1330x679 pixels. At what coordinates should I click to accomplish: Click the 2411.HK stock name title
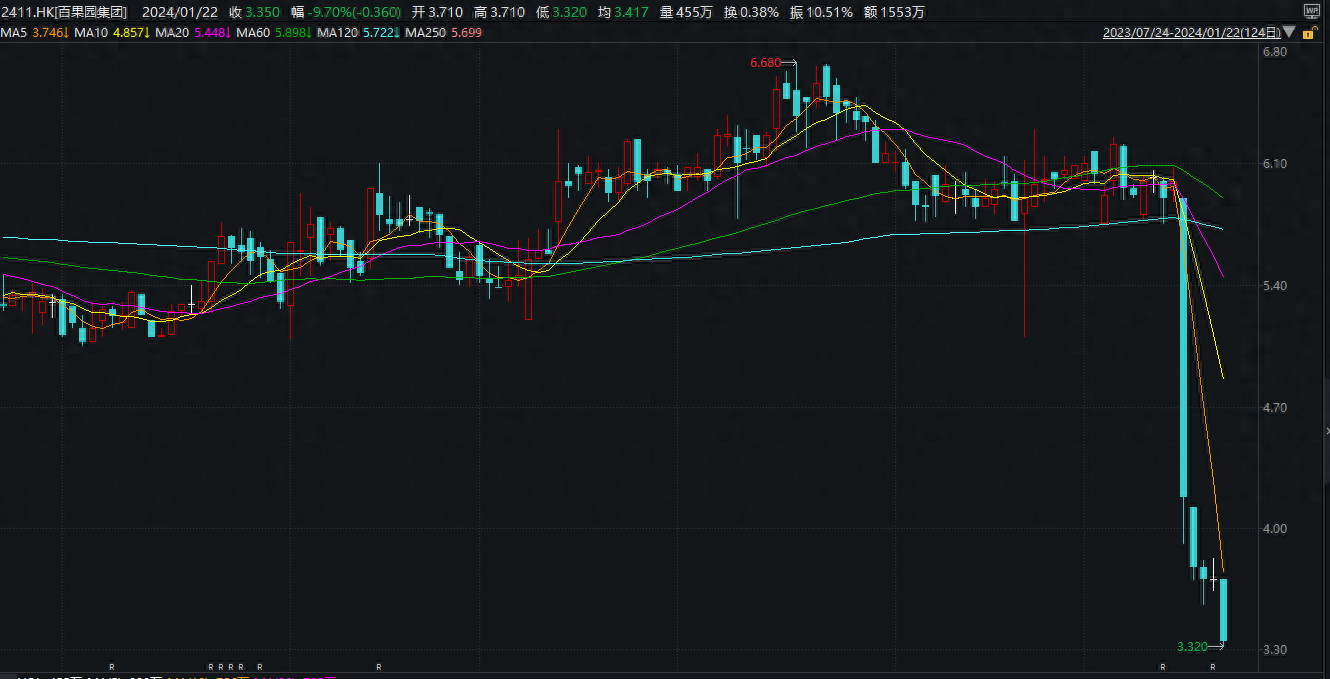(x=63, y=12)
